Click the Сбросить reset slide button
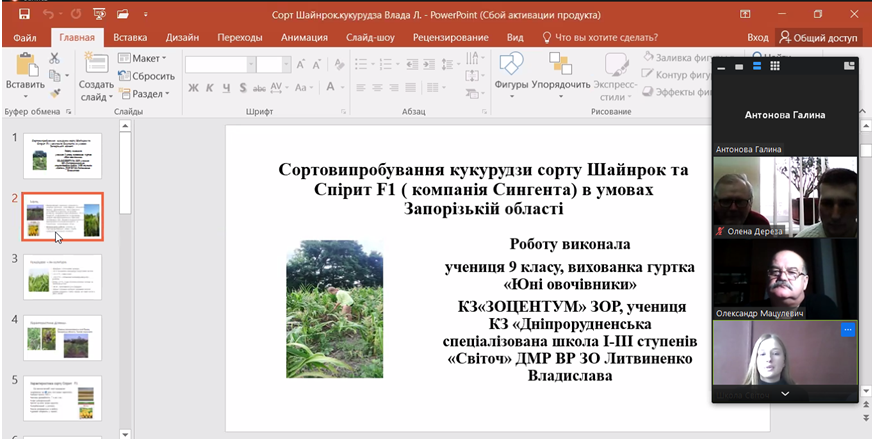This screenshot has width=872, height=439. point(147,76)
